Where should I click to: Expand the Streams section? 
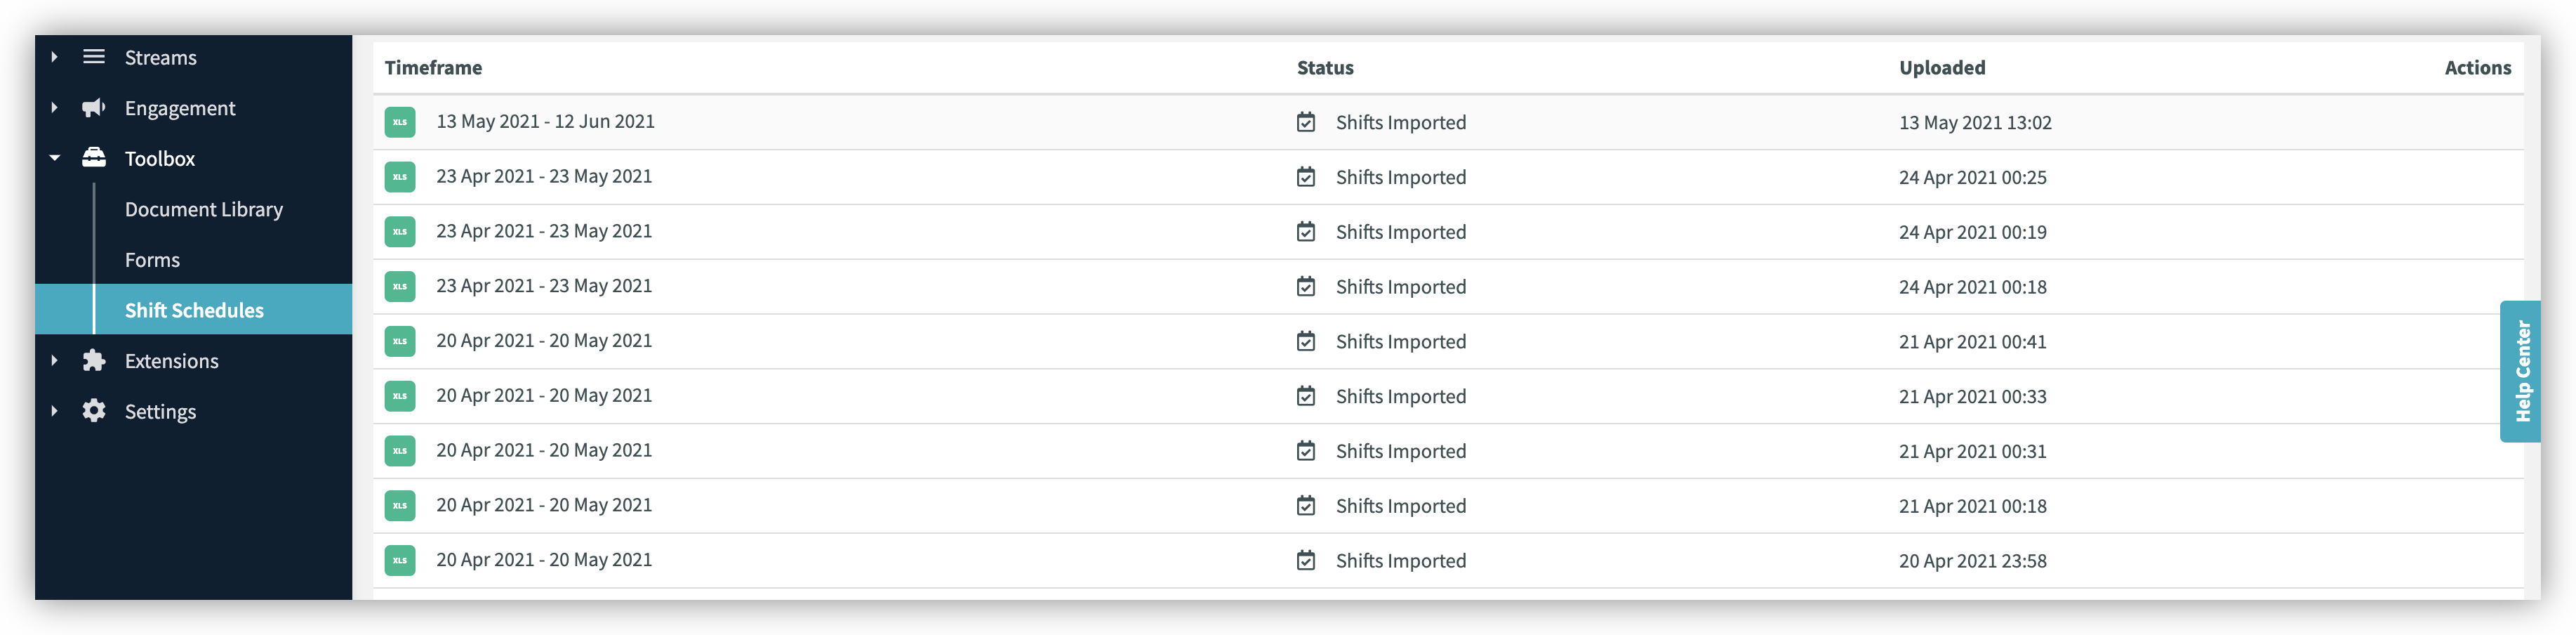(x=54, y=57)
